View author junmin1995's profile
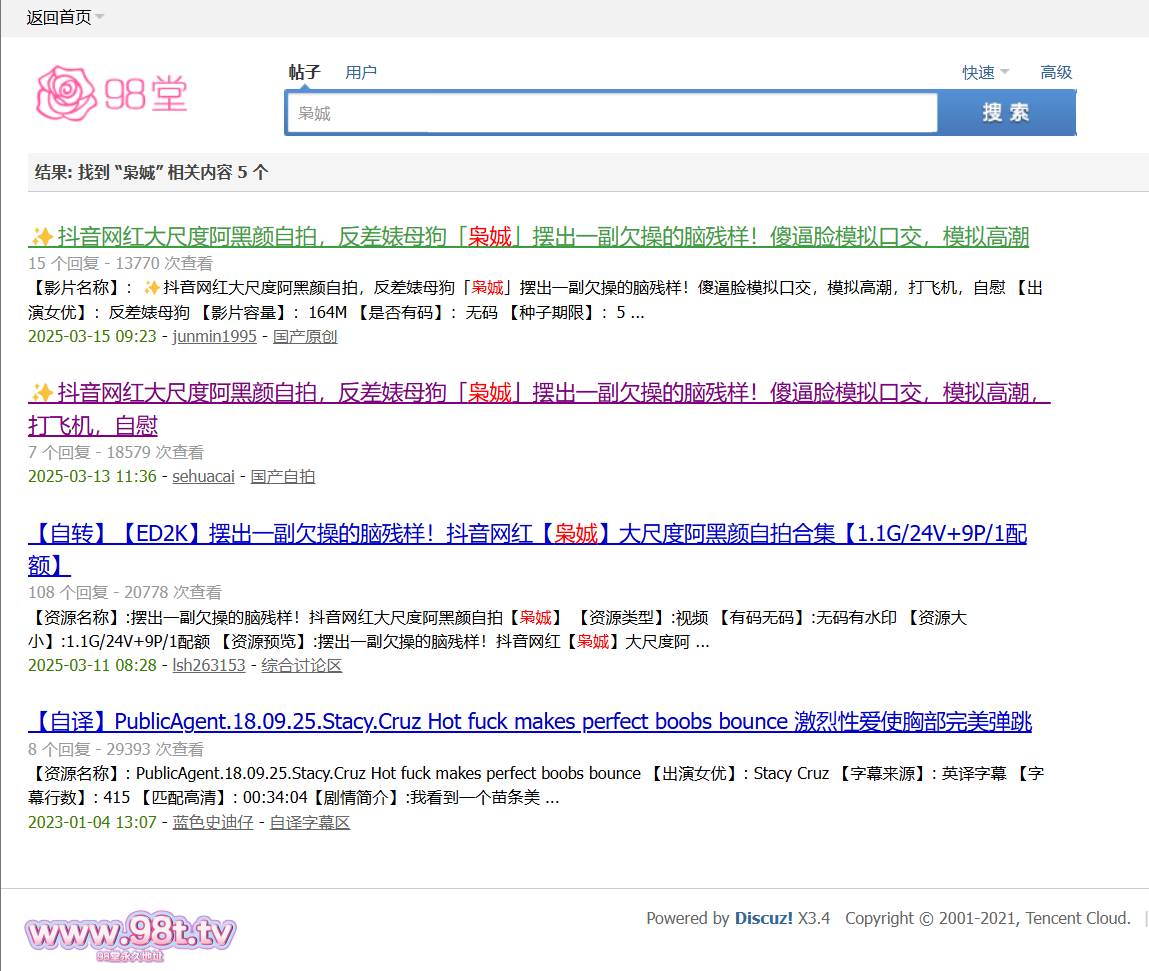Screen dimensions: 1149x971 pos(214,337)
